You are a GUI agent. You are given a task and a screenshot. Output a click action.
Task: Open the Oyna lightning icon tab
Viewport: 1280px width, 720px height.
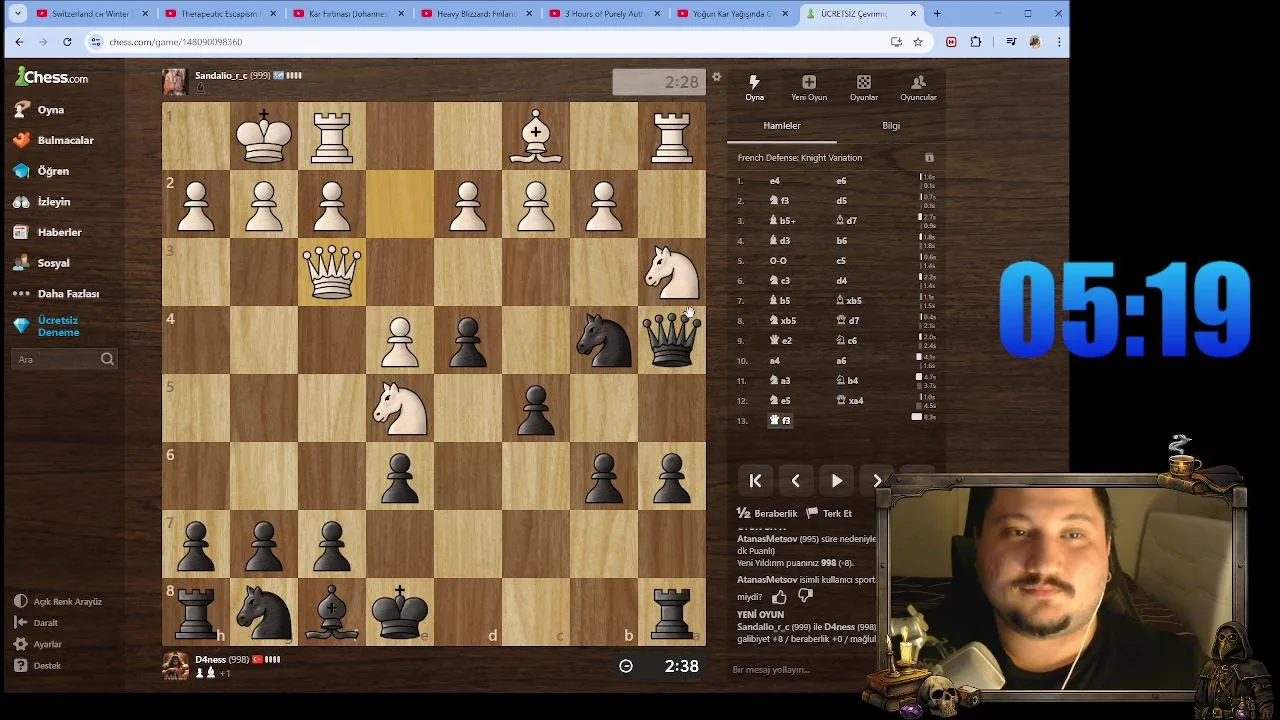coord(754,87)
